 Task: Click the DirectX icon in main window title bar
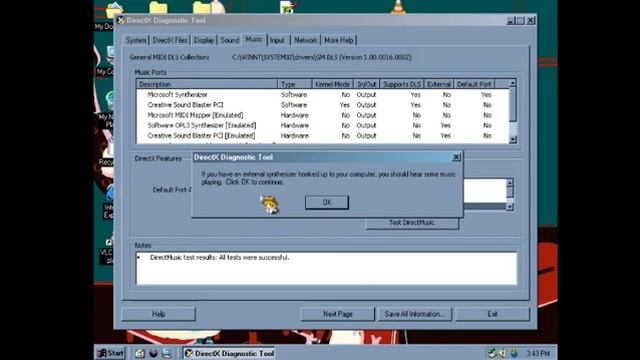pyautogui.click(x=121, y=20)
